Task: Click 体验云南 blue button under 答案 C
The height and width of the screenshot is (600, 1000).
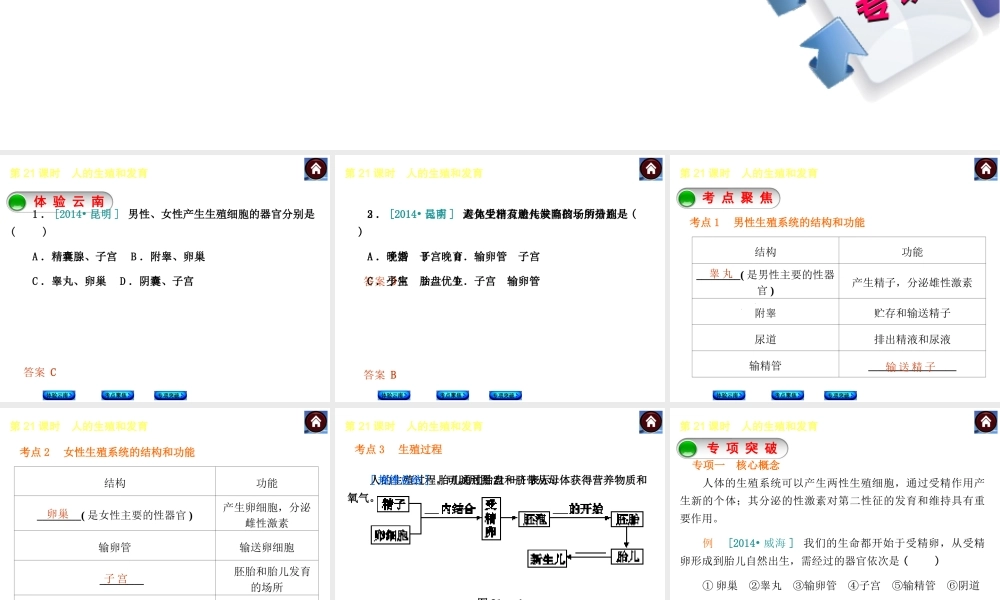Action: click(x=59, y=395)
